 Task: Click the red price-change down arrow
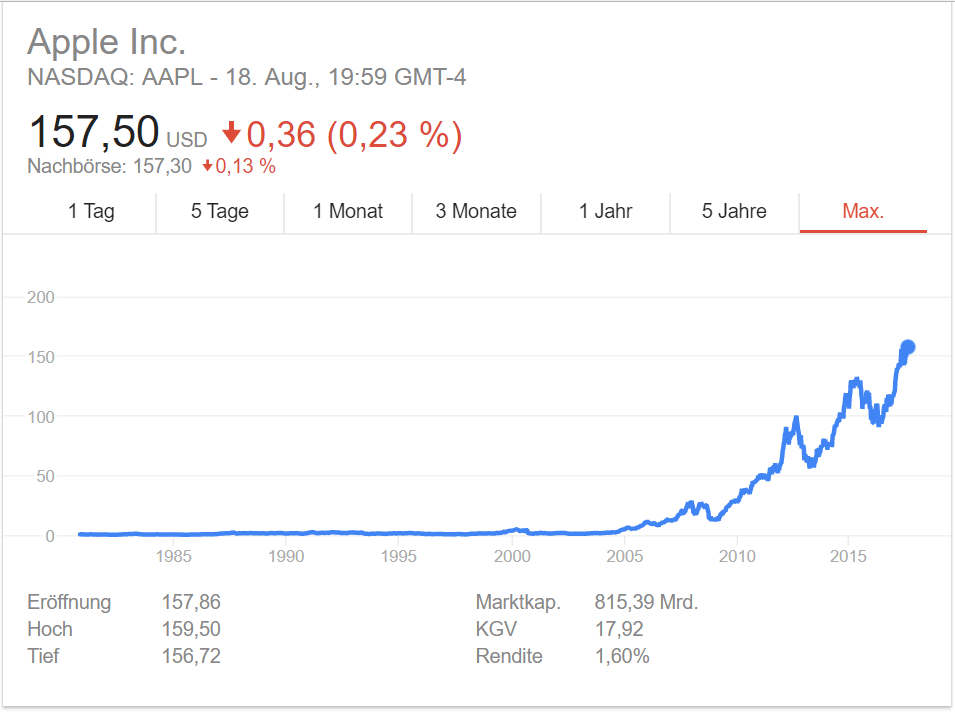pos(232,132)
